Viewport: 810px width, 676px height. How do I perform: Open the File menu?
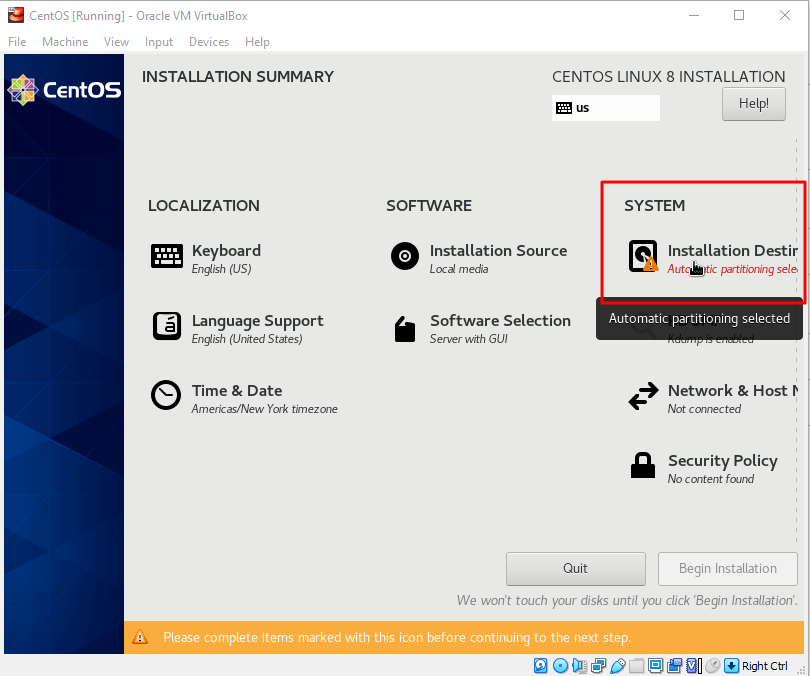click(x=17, y=42)
